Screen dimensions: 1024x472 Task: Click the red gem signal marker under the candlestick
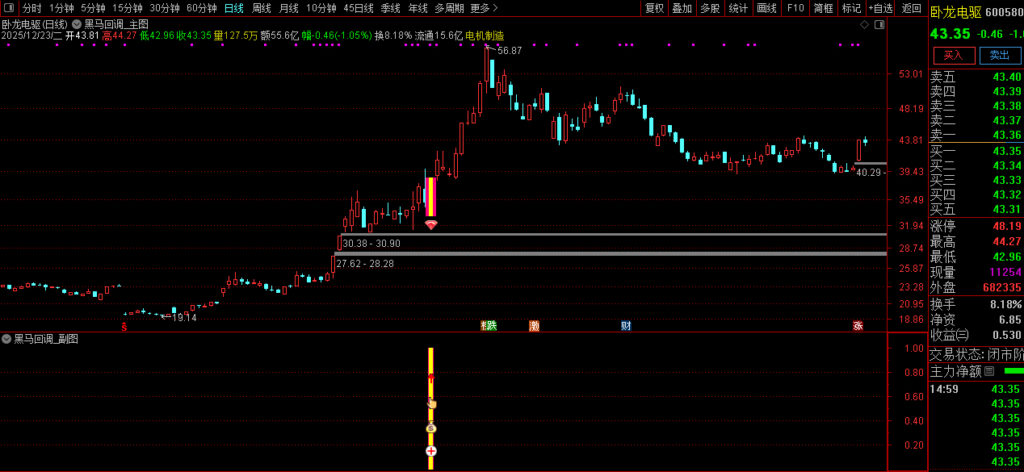pyautogui.click(x=431, y=225)
